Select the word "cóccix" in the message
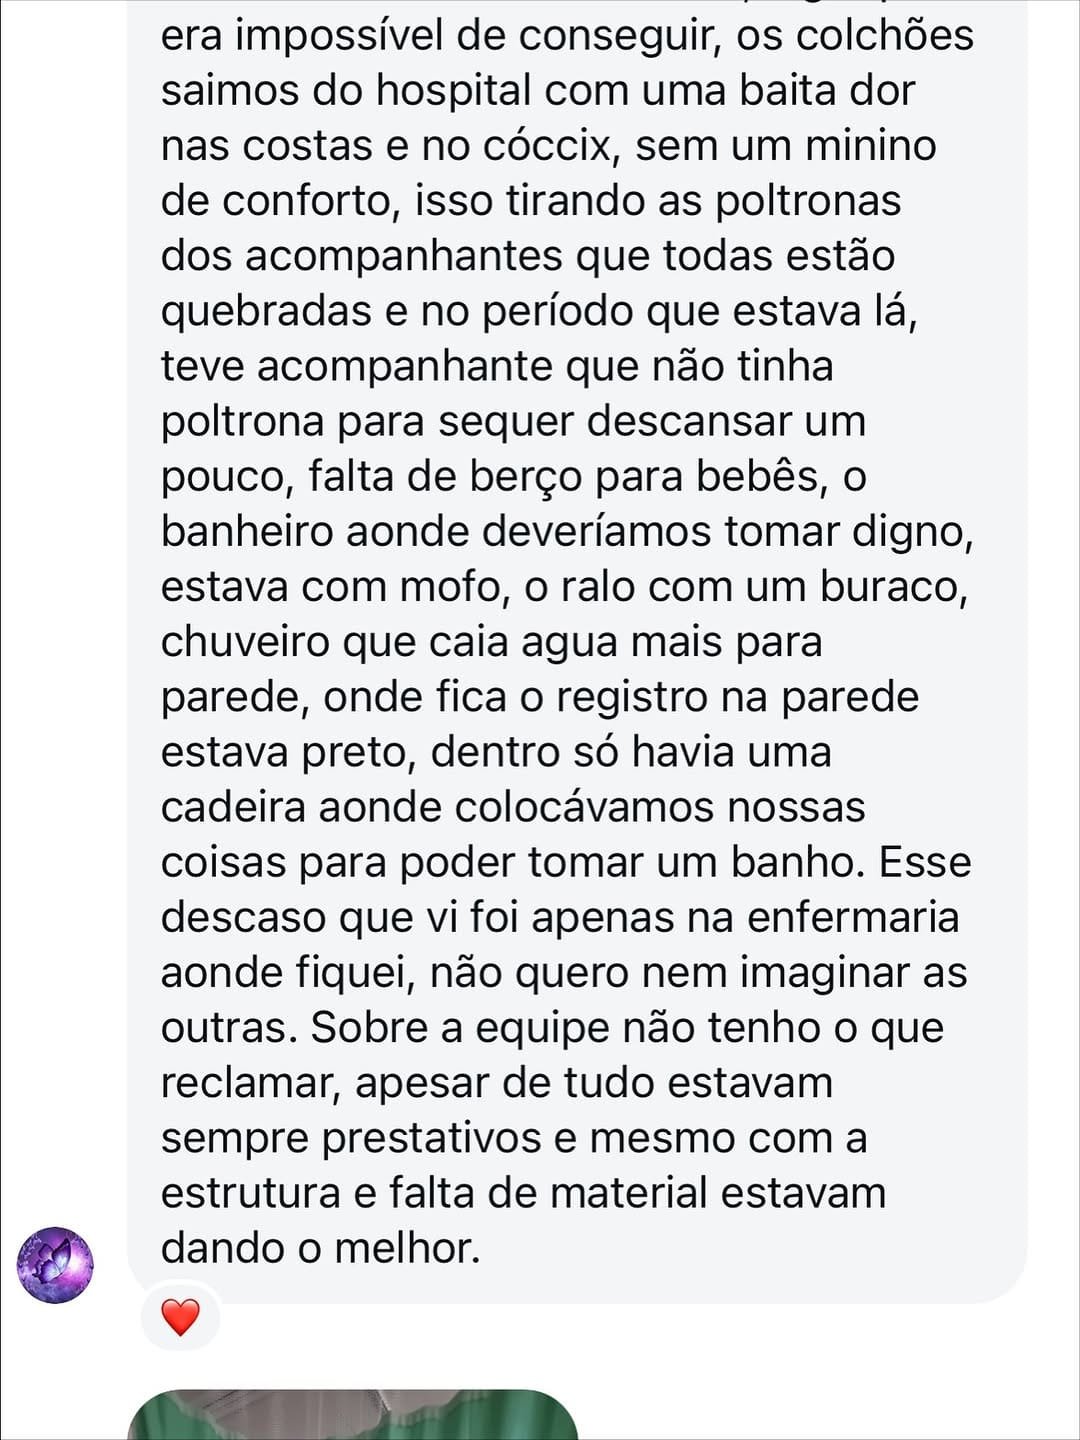 coord(546,146)
